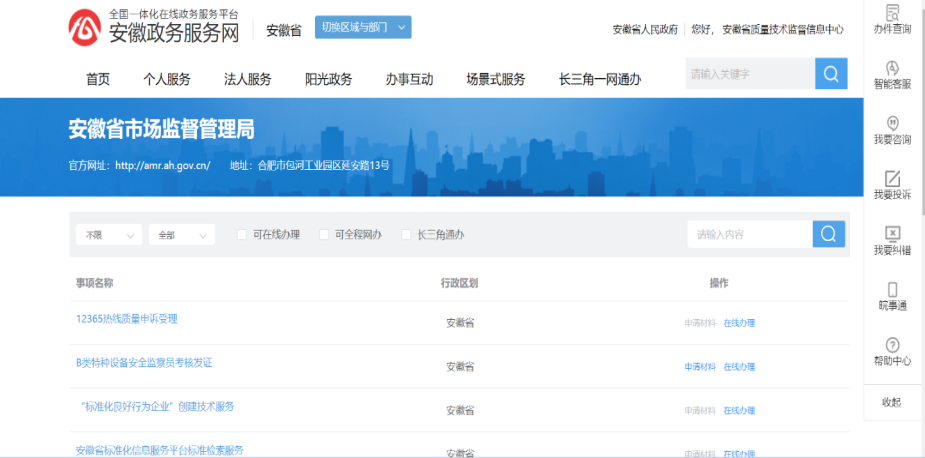The image size is (925, 458).
Task: Open 我要纠错 in the right sidebar
Action: click(893, 241)
